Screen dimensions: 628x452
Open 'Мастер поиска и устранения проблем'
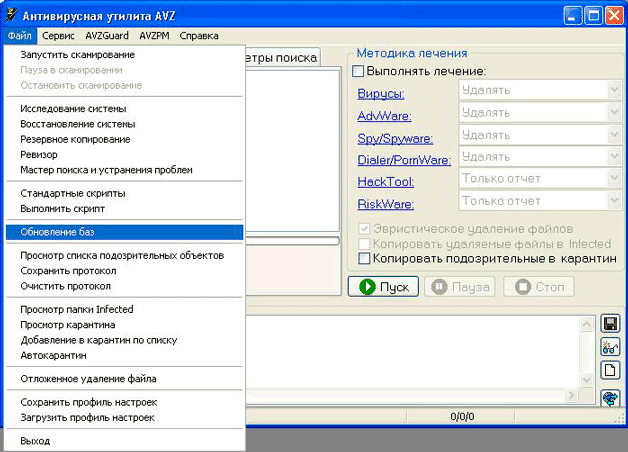tap(125, 170)
